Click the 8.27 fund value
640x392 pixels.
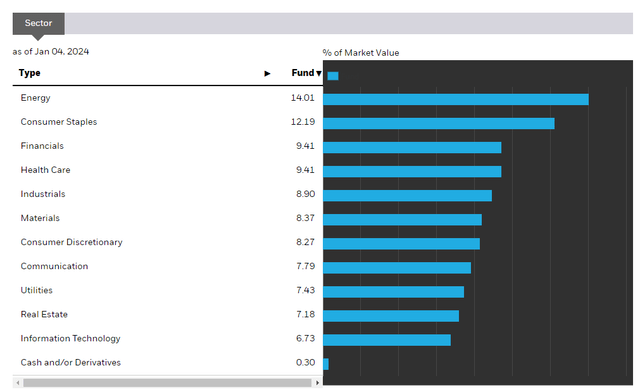[x=305, y=242]
